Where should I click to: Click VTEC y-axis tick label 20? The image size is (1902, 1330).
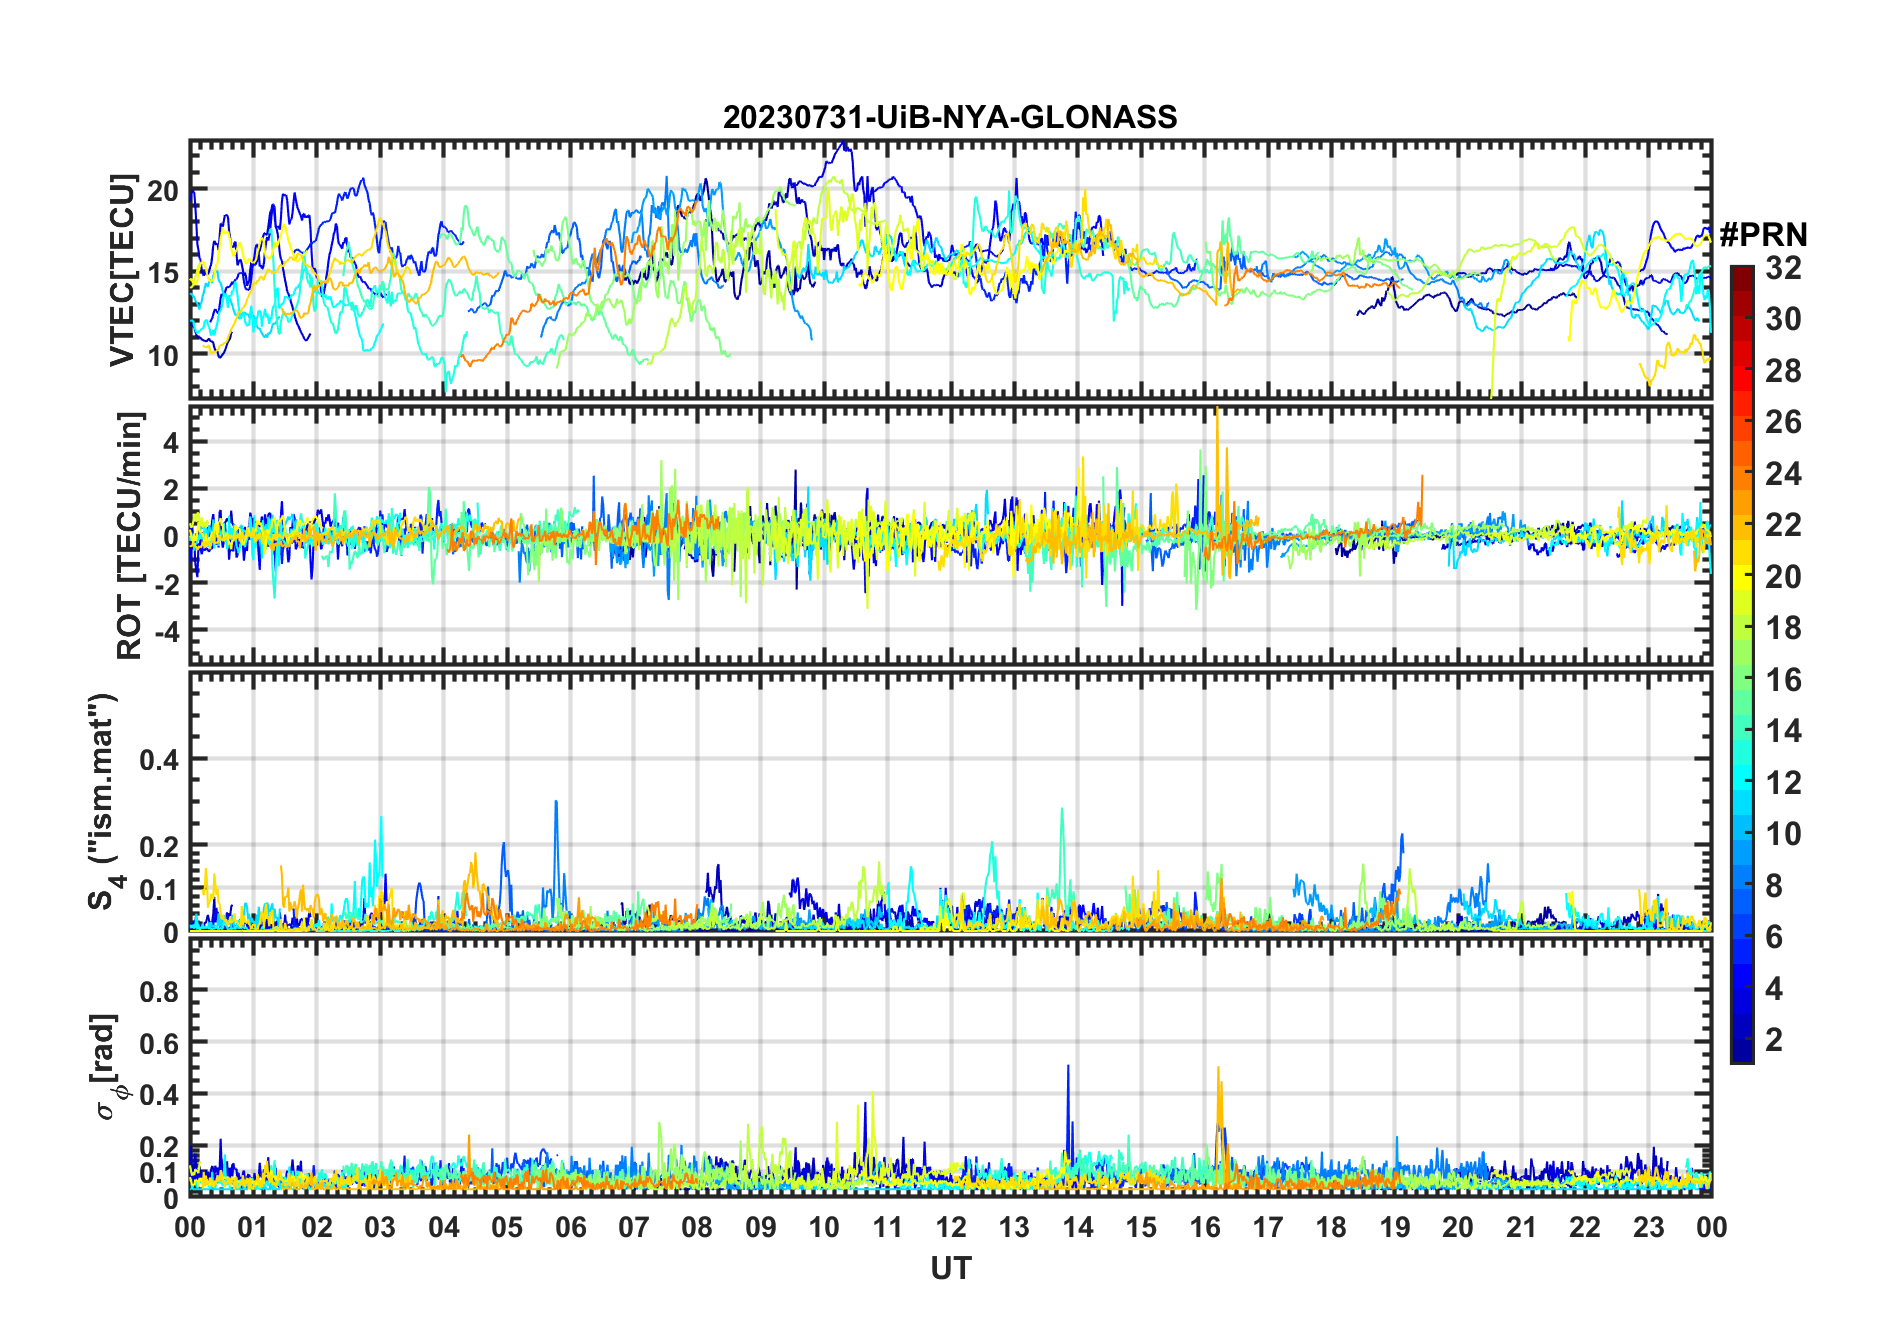click(163, 191)
